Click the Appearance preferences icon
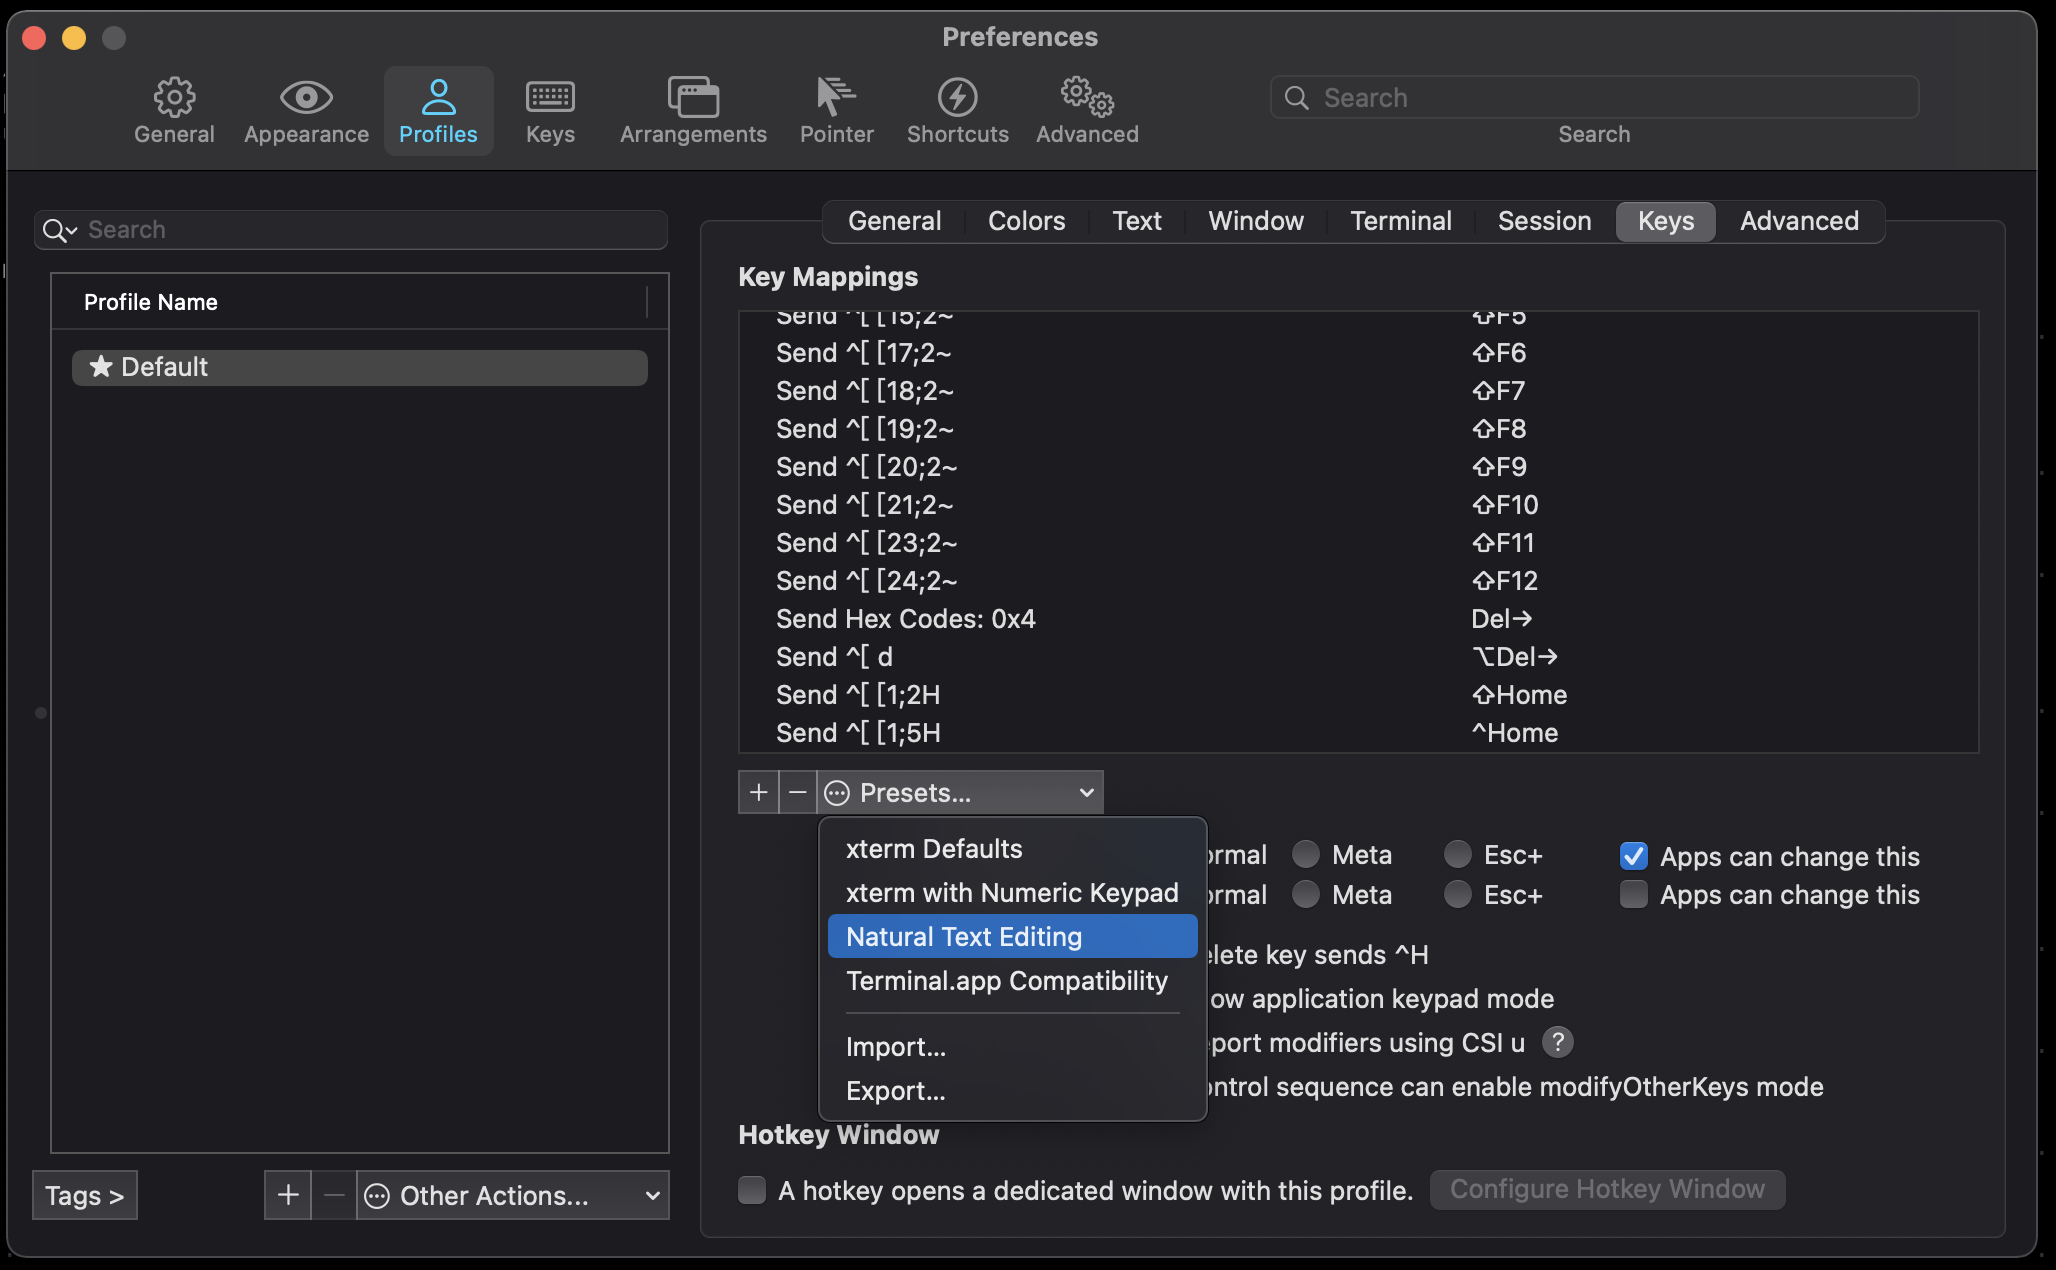Image resolution: width=2056 pixels, height=1270 pixels. 305,110
